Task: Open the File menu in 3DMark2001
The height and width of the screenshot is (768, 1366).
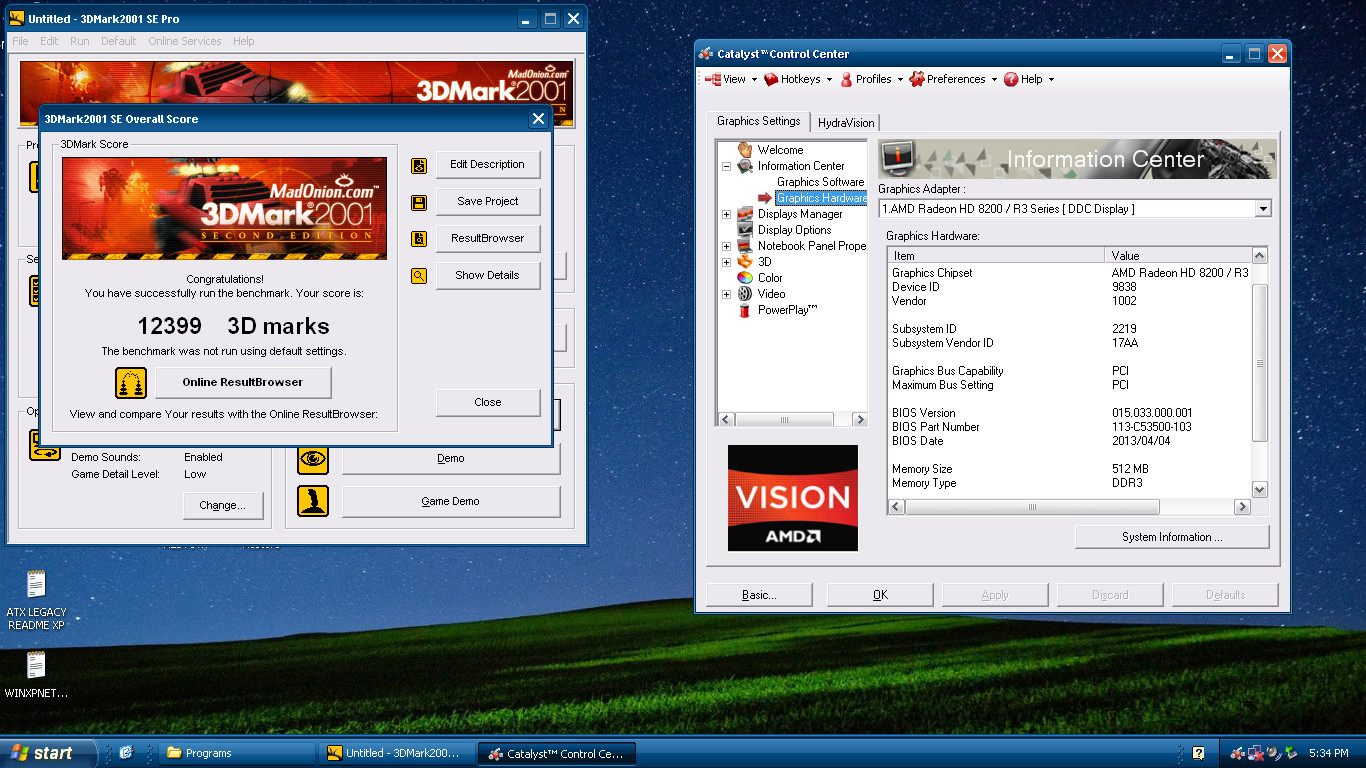Action: click(20, 41)
